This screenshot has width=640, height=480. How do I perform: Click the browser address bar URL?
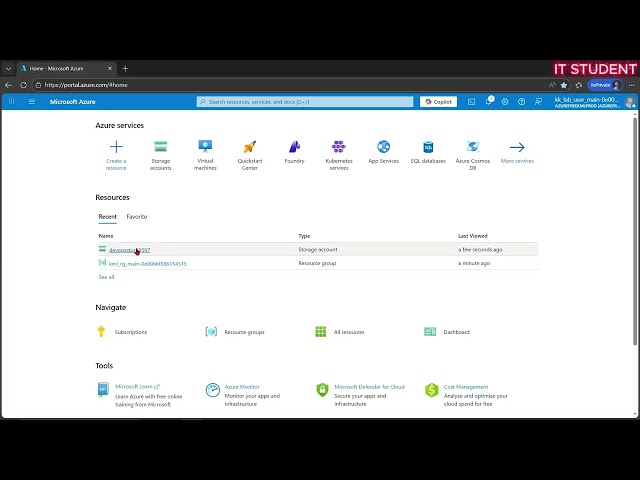pos(86,85)
